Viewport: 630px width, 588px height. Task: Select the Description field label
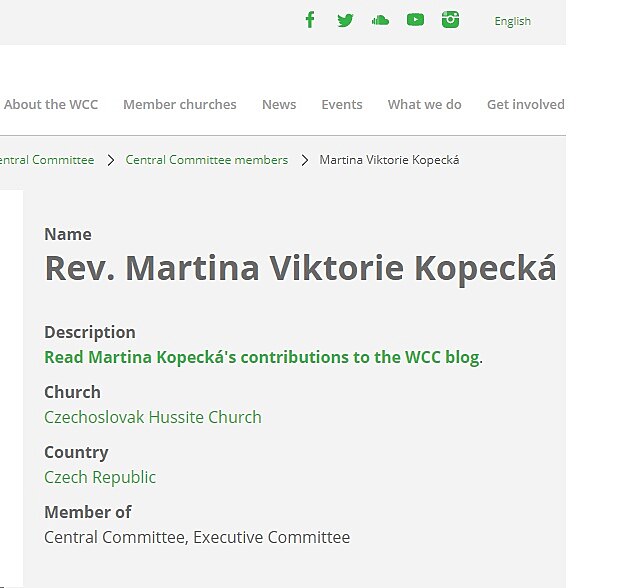click(90, 333)
